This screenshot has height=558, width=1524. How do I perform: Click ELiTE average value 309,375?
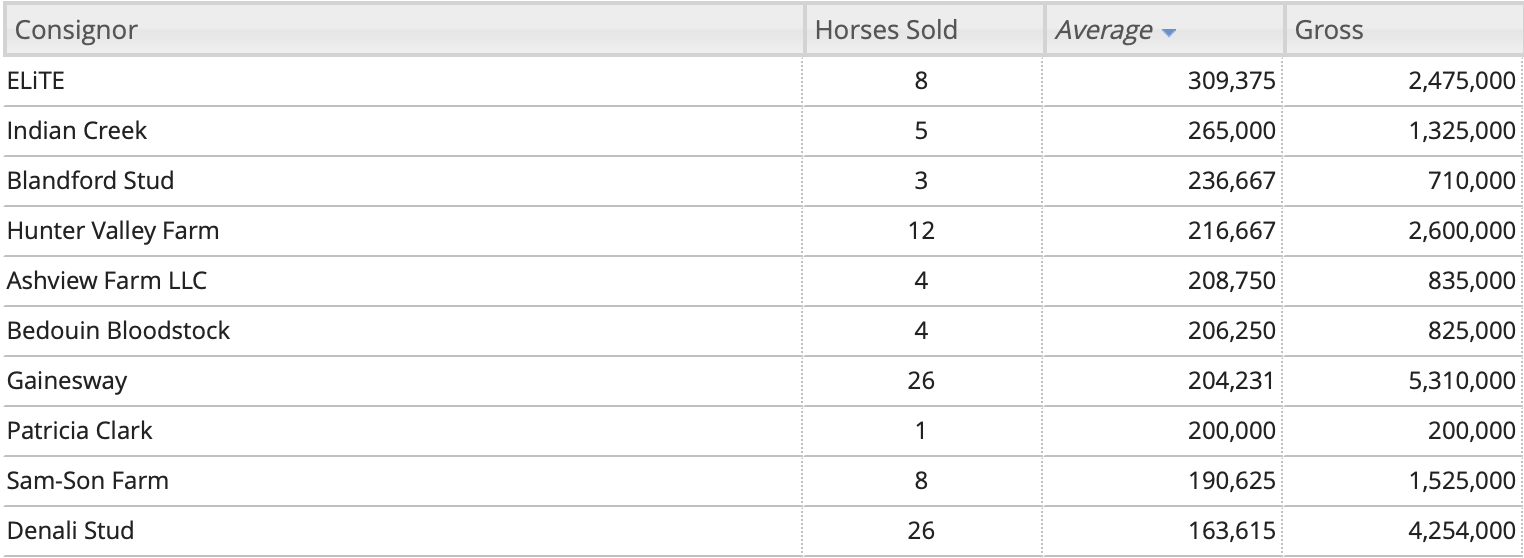1232,81
